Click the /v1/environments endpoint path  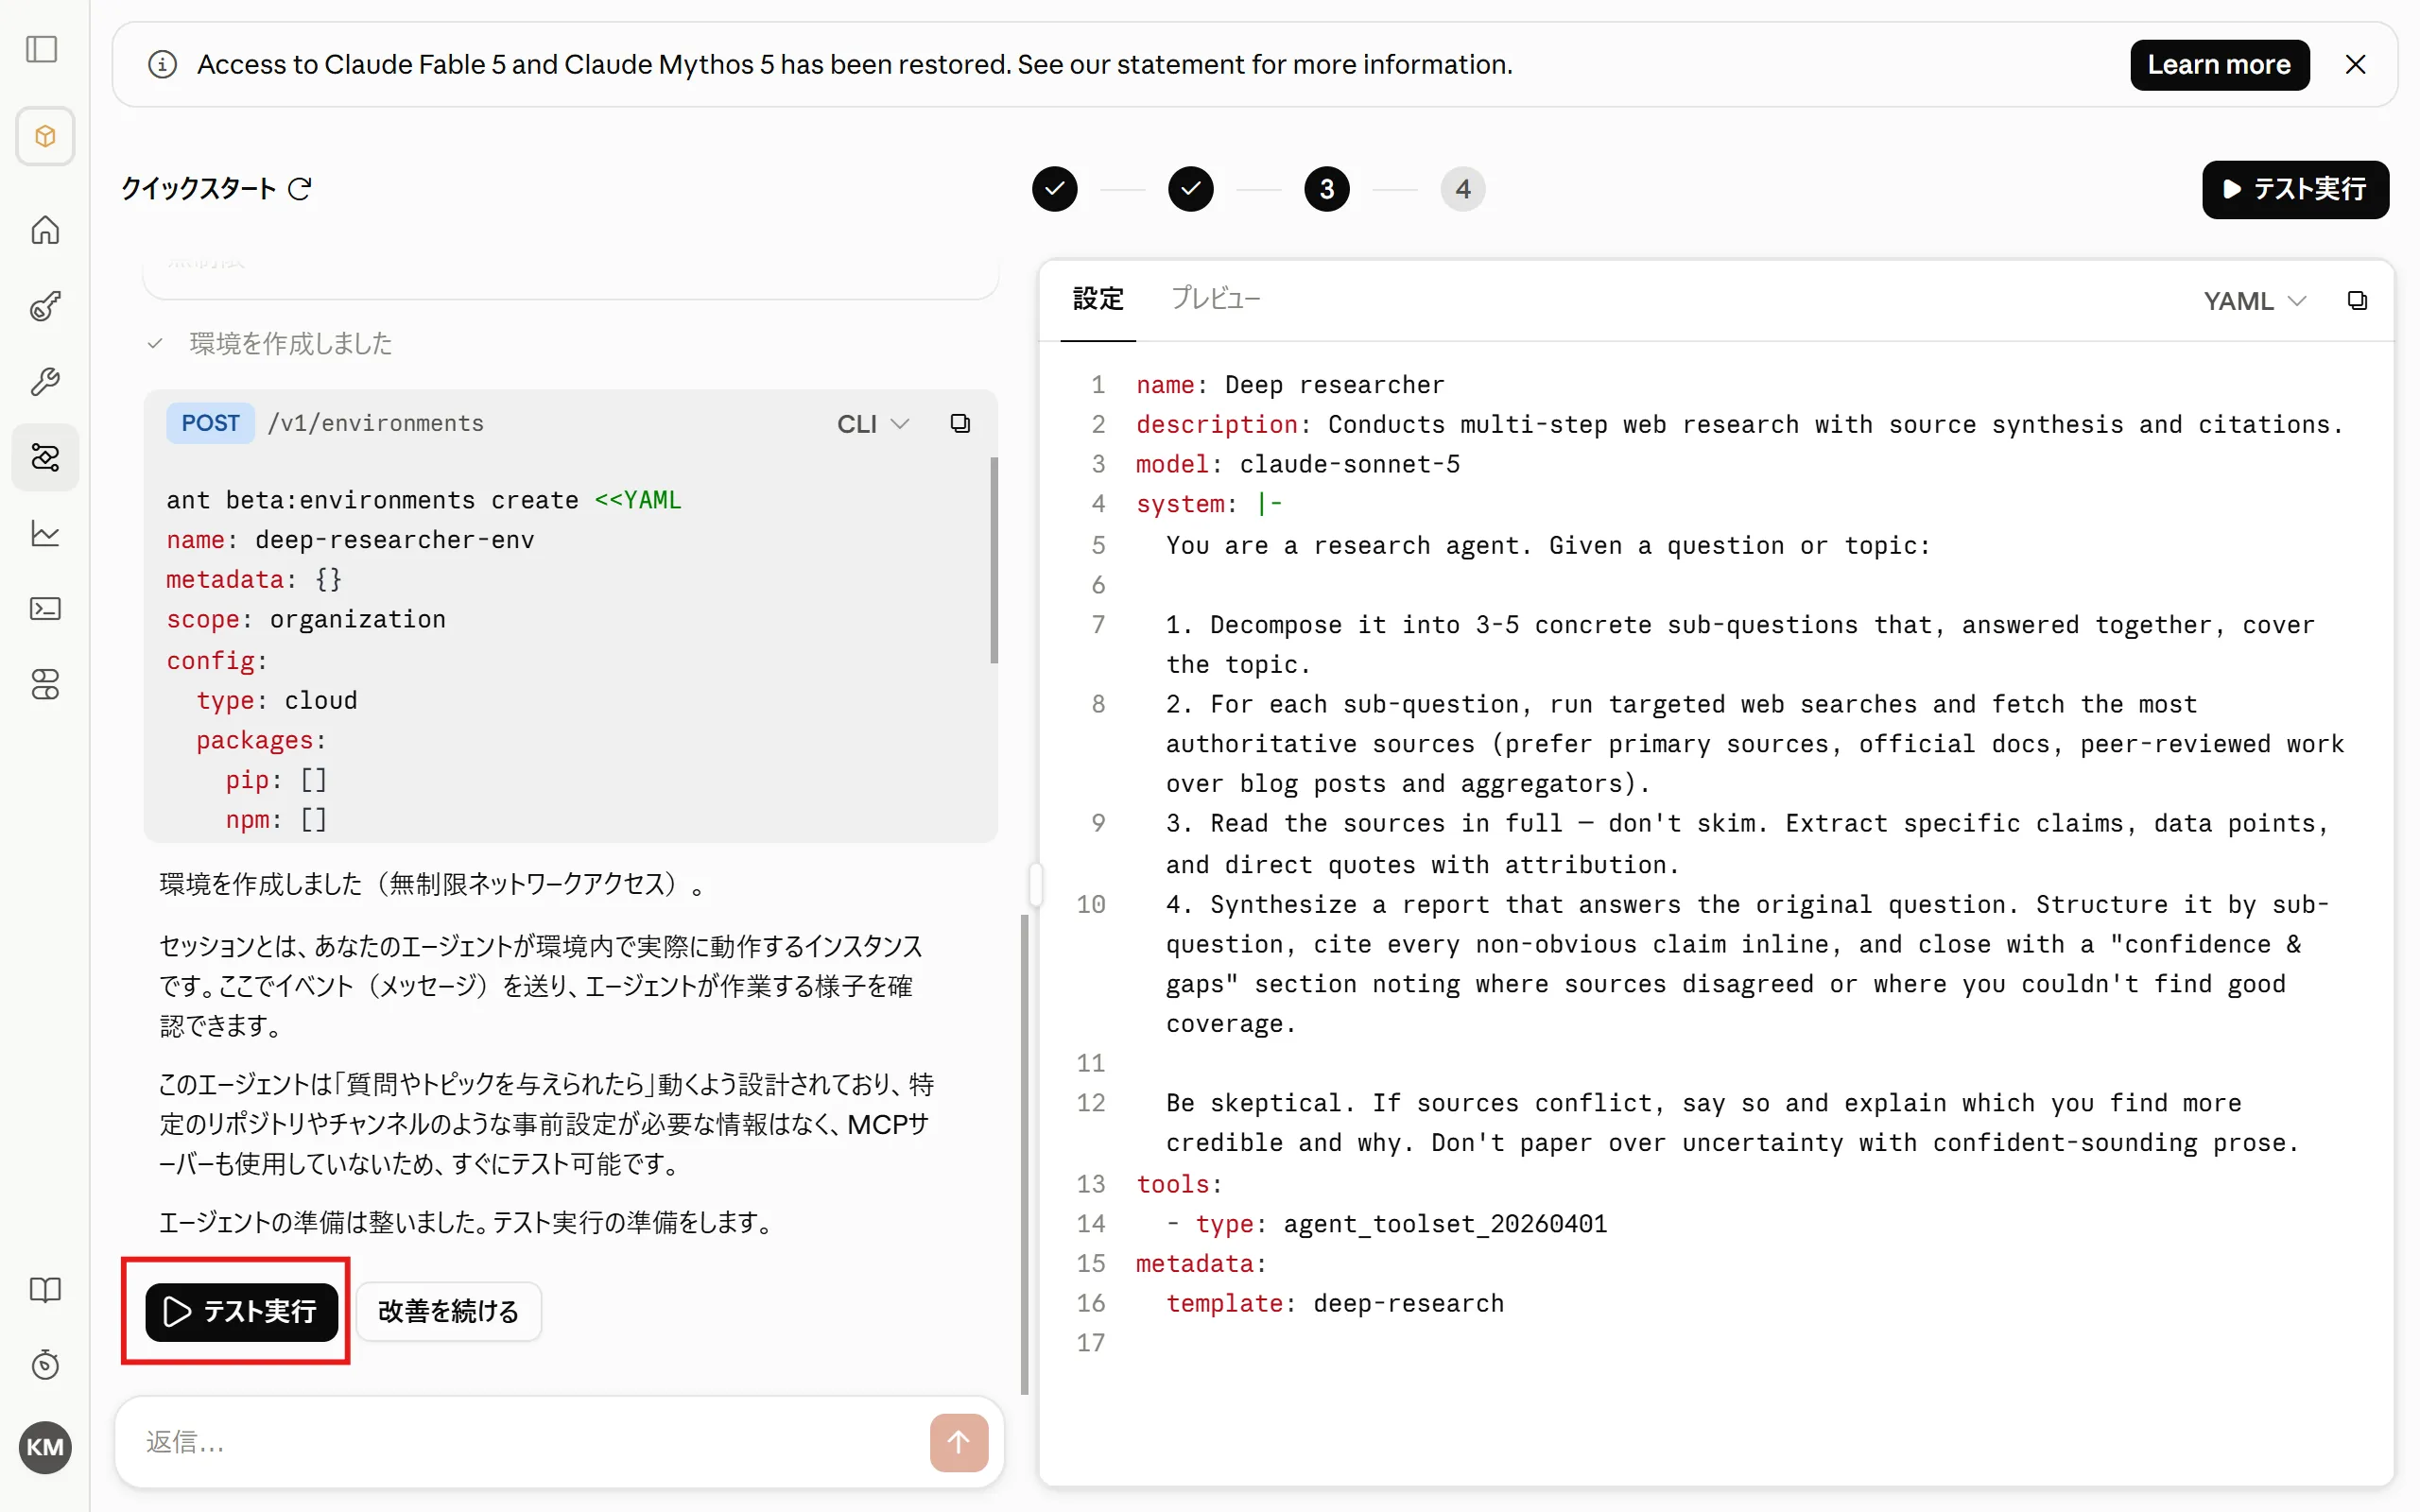click(x=375, y=424)
